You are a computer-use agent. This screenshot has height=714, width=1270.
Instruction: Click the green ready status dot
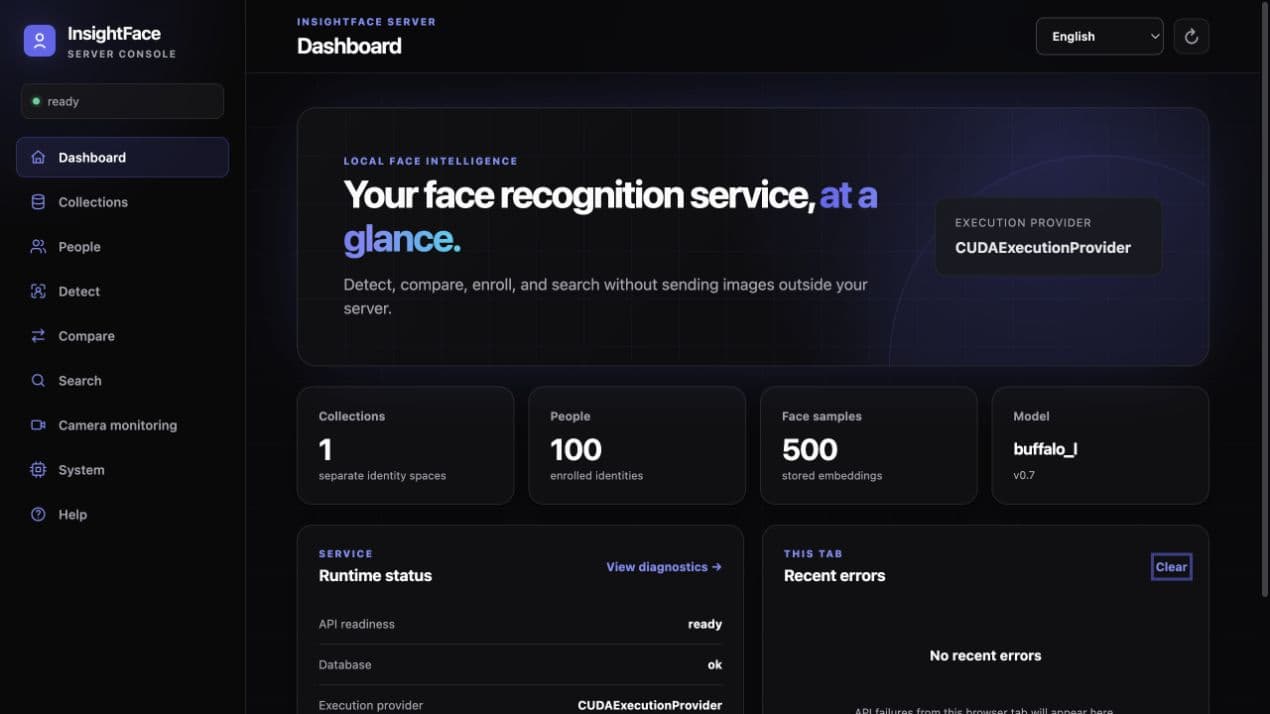[x=36, y=101]
